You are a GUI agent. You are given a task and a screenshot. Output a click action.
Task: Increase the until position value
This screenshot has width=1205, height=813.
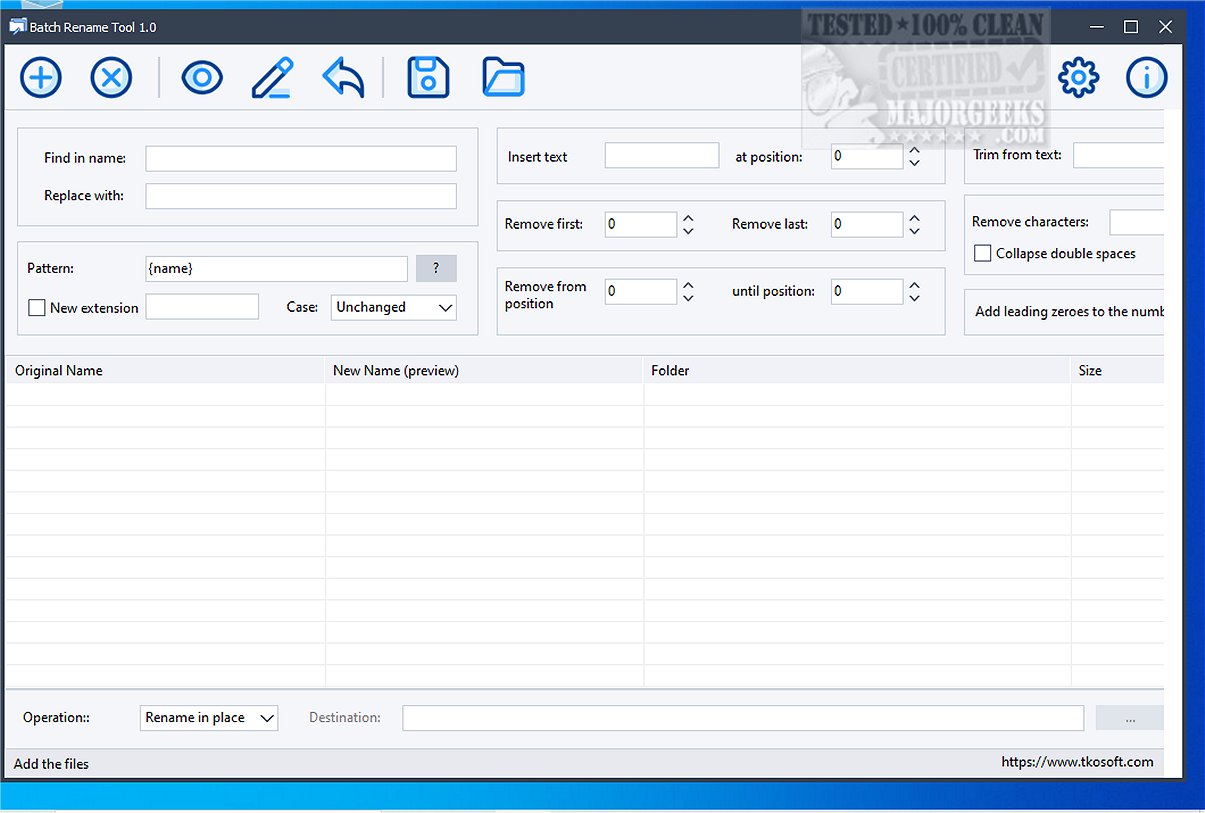(914, 285)
